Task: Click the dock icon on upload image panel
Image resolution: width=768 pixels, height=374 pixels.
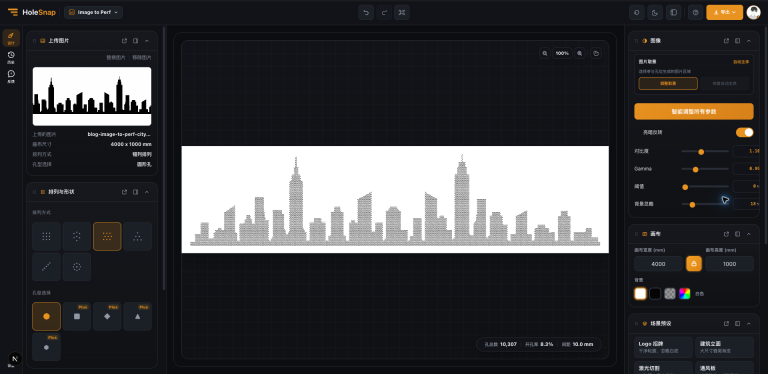Action: [x=135, y=41]
